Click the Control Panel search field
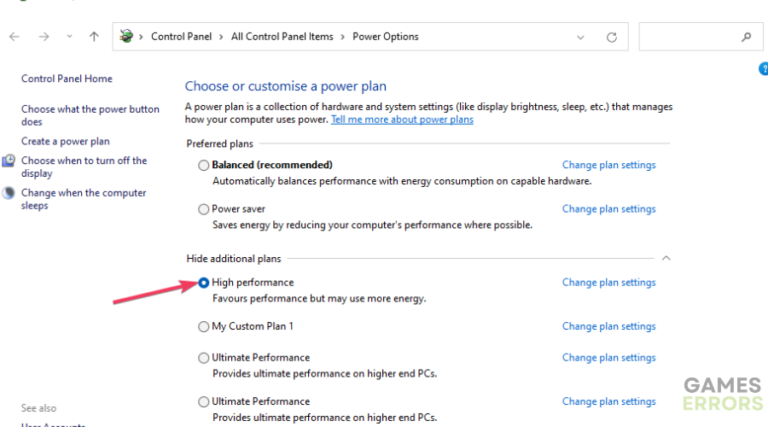The width and height of the screenshot is (768, 427). (690, 37)
